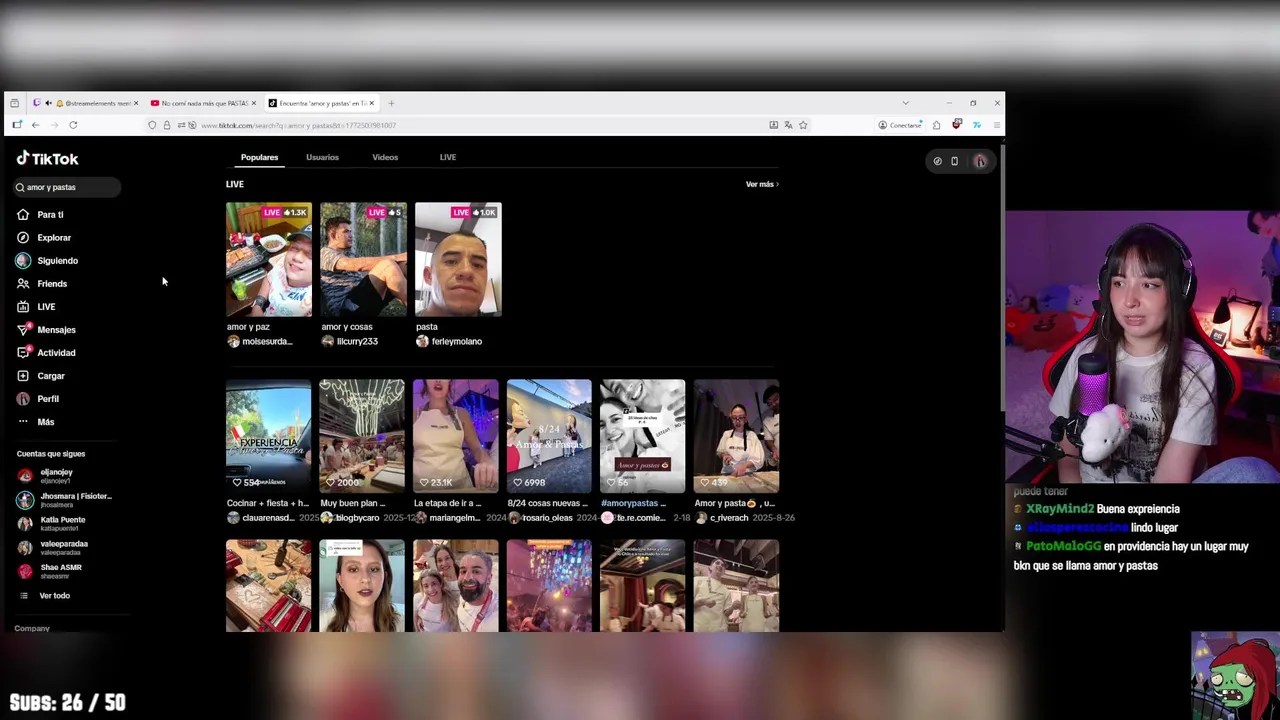Viewport: 1280px width, 720px height.
Task: Open Perfil page
Action: point(38,399)
